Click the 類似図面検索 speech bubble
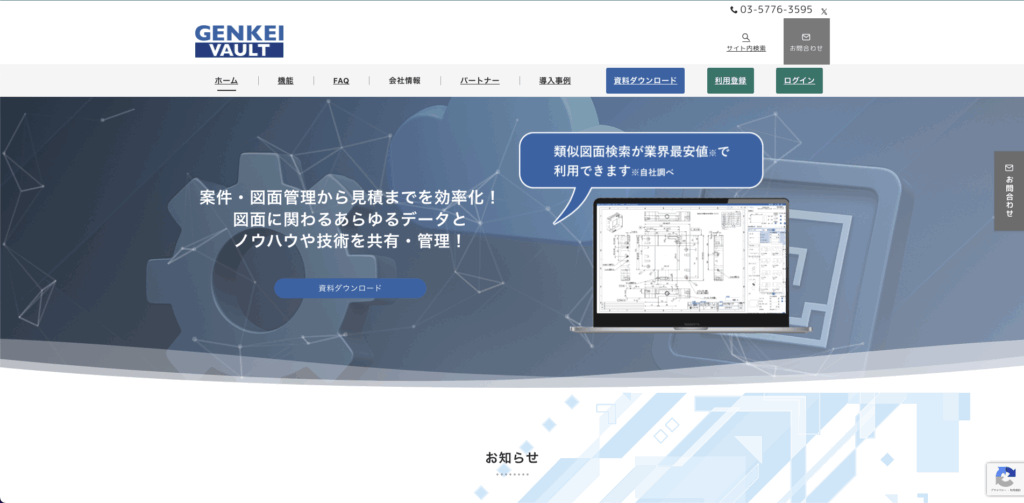 [640, 161]
